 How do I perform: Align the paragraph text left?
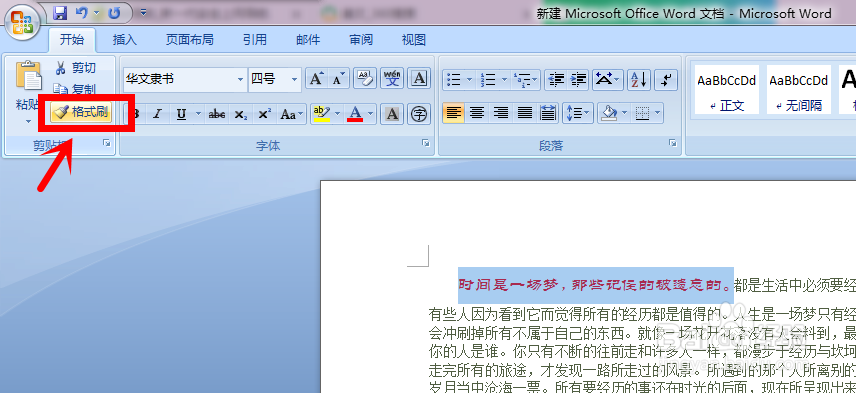tap(454, 113)
